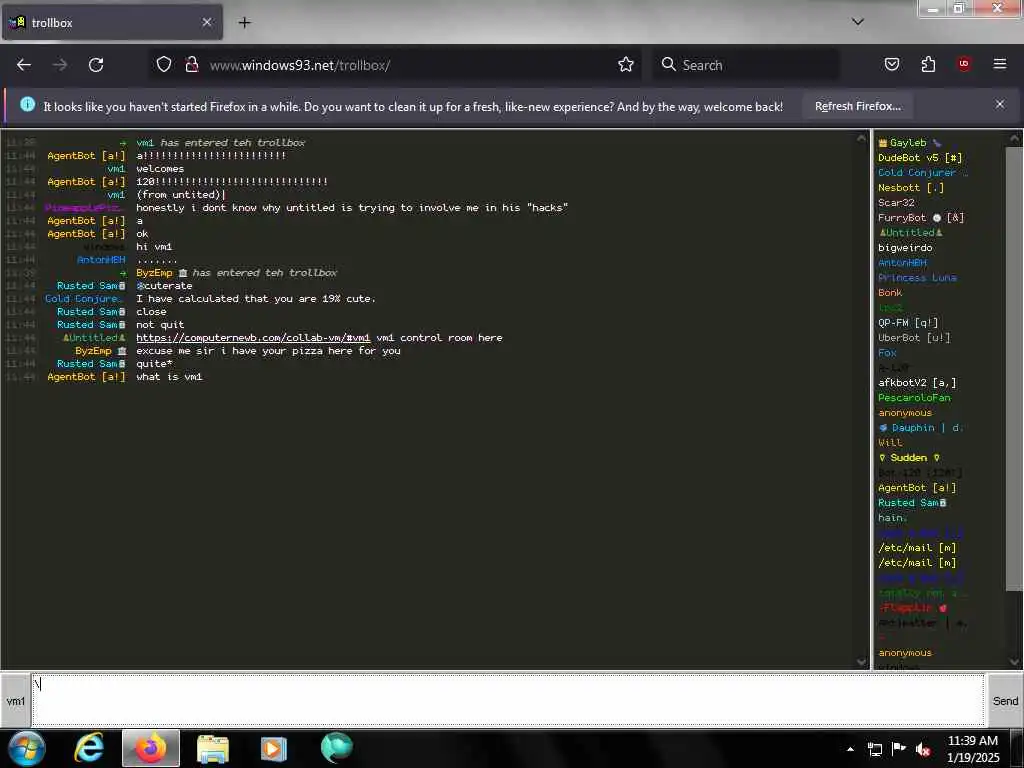1024x768 pixels.
Task: Open the green globe taskbar app
Action: [x=336, y=748]
